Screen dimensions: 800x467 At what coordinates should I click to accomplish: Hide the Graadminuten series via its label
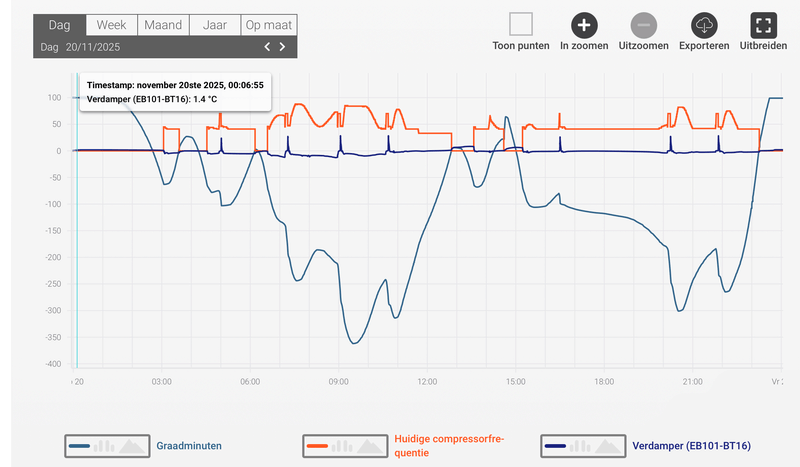pyautogui.click(x=188, y=446)
